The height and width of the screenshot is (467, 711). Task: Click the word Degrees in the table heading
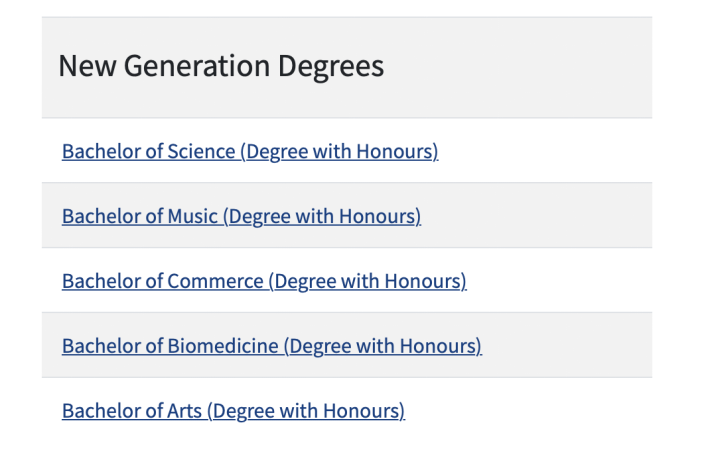coord(324,66)
